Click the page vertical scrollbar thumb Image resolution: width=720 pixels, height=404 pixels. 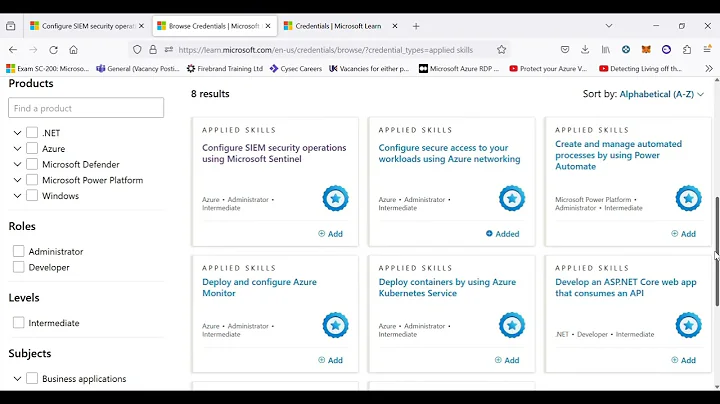click(717, 252)
